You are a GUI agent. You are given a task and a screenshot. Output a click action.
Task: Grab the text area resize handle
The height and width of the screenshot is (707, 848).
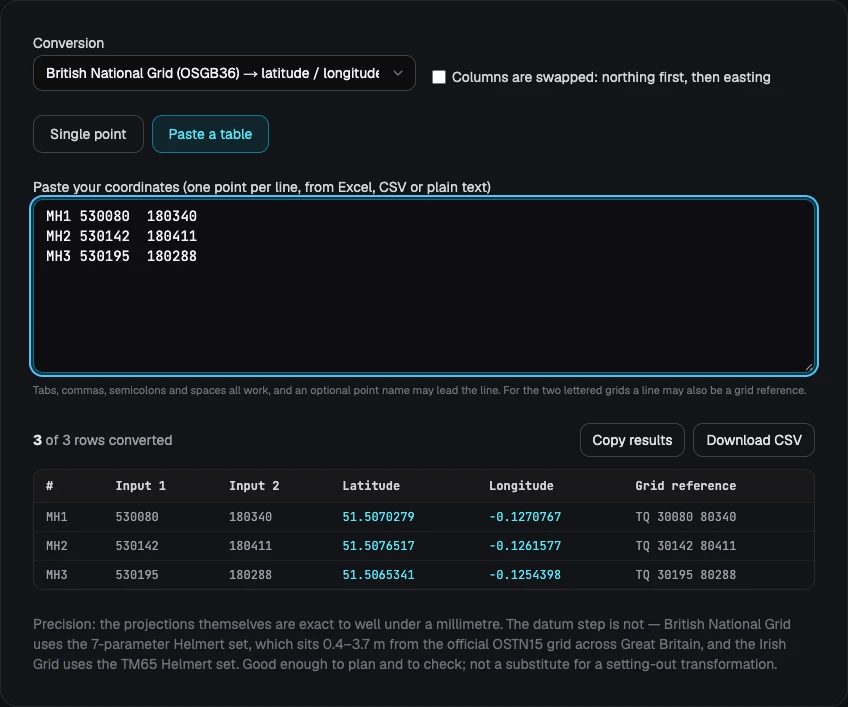click(809, 367)
